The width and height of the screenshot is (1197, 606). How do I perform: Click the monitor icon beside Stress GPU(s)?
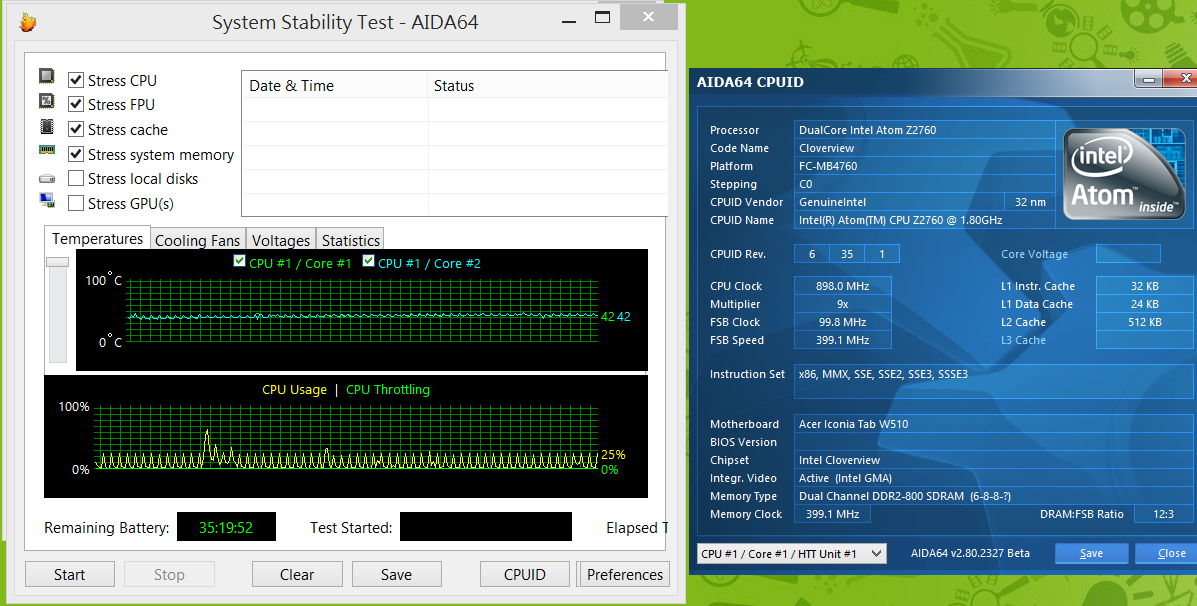47,201
